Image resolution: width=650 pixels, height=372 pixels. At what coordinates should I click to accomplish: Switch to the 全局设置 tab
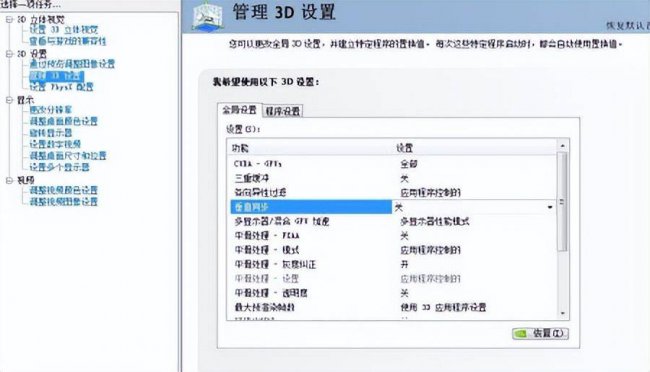(240, 110)
